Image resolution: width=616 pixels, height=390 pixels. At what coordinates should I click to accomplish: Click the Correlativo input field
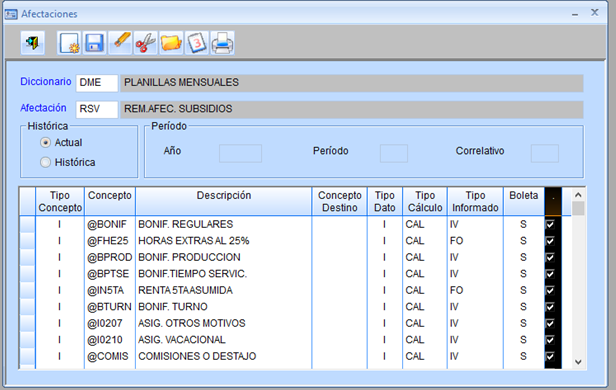point(544,153)
